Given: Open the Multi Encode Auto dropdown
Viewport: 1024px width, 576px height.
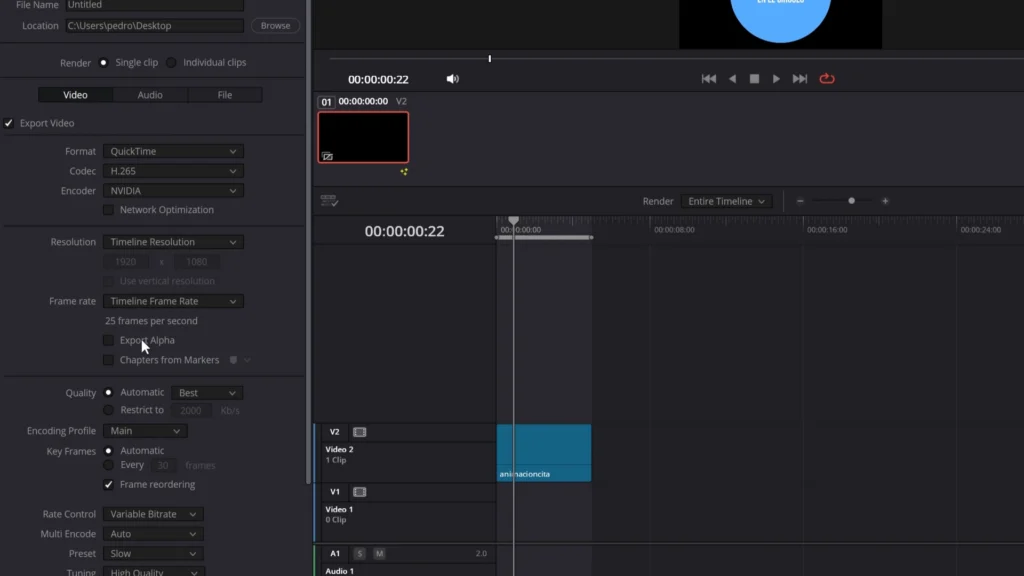Looking at the screenshot, I should coord(153,534).
